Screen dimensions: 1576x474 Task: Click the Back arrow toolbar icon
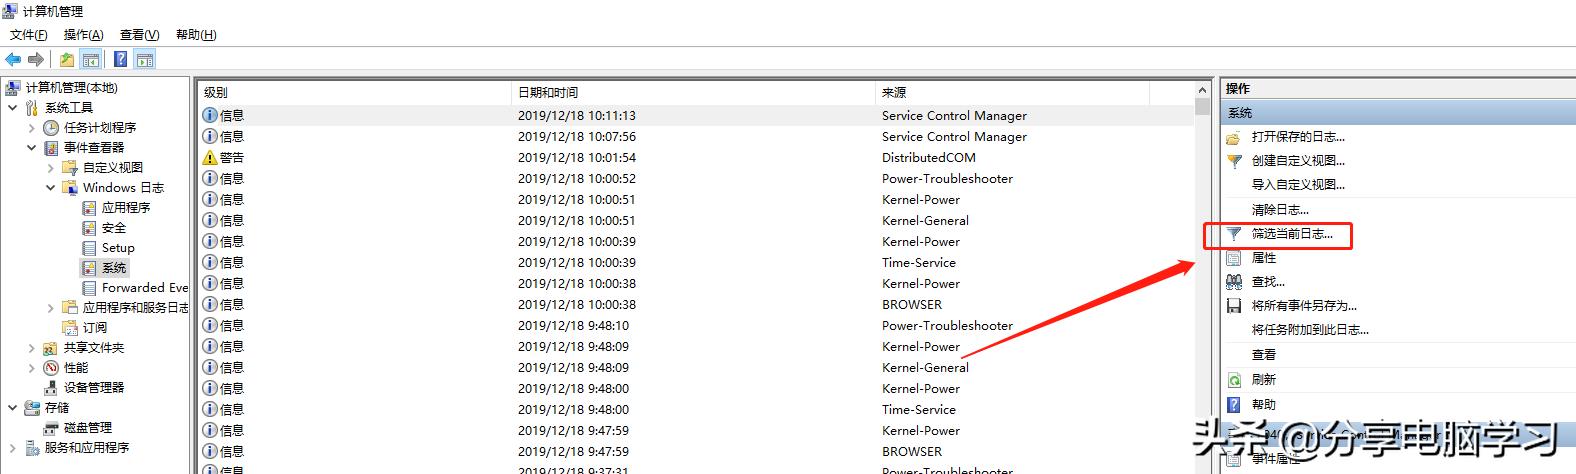pyautogui.click(x=14, y=60)
